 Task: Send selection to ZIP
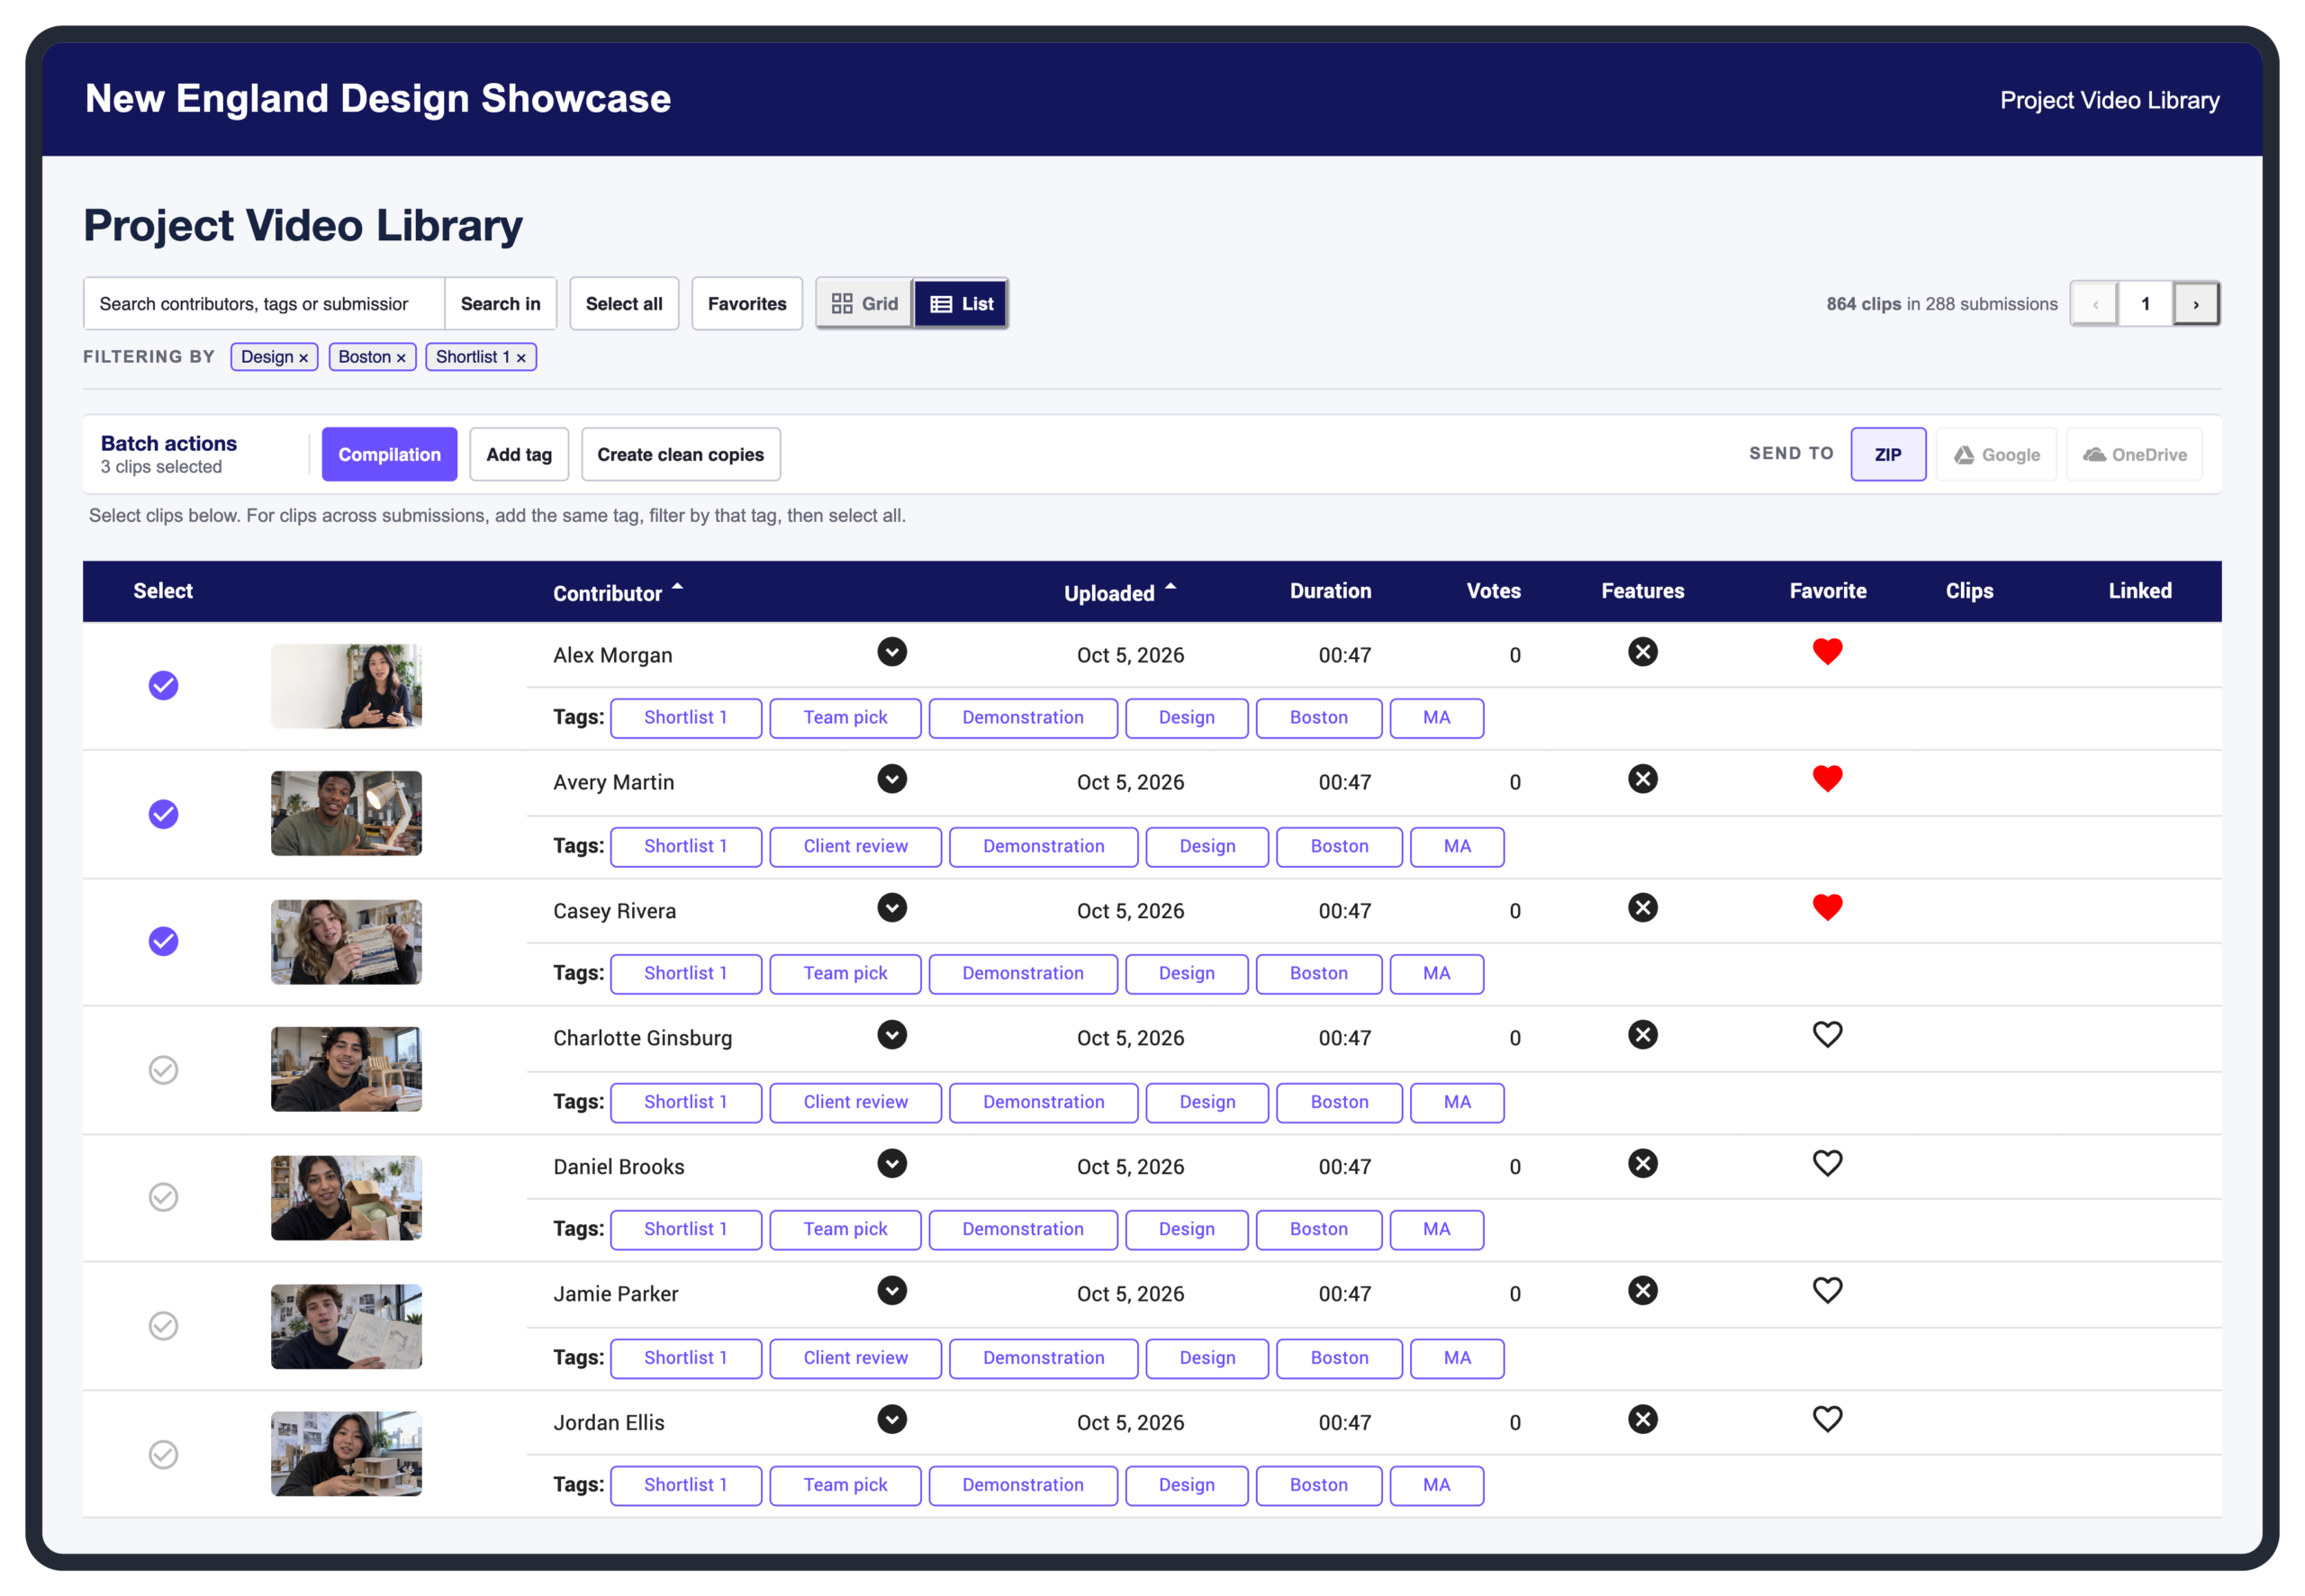1888,455
